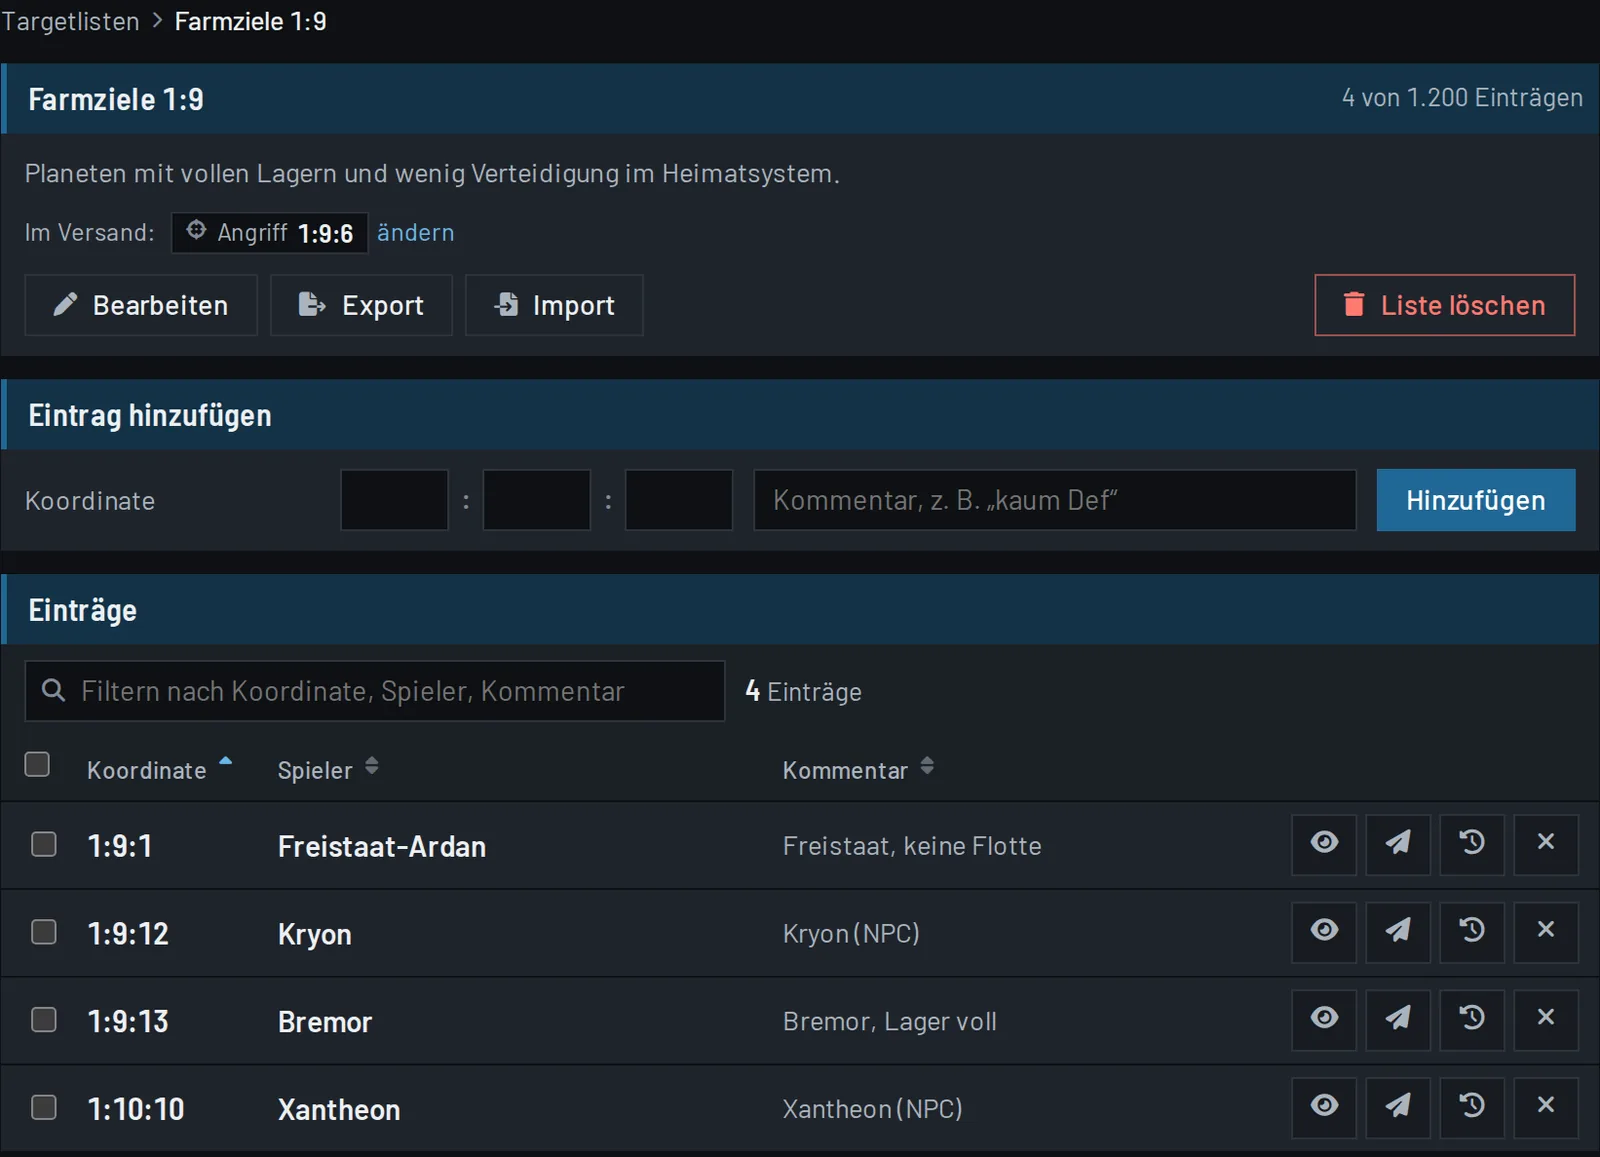1600x1157 pixels.
Task: Open the Import dialog
Action: [554, 305]
